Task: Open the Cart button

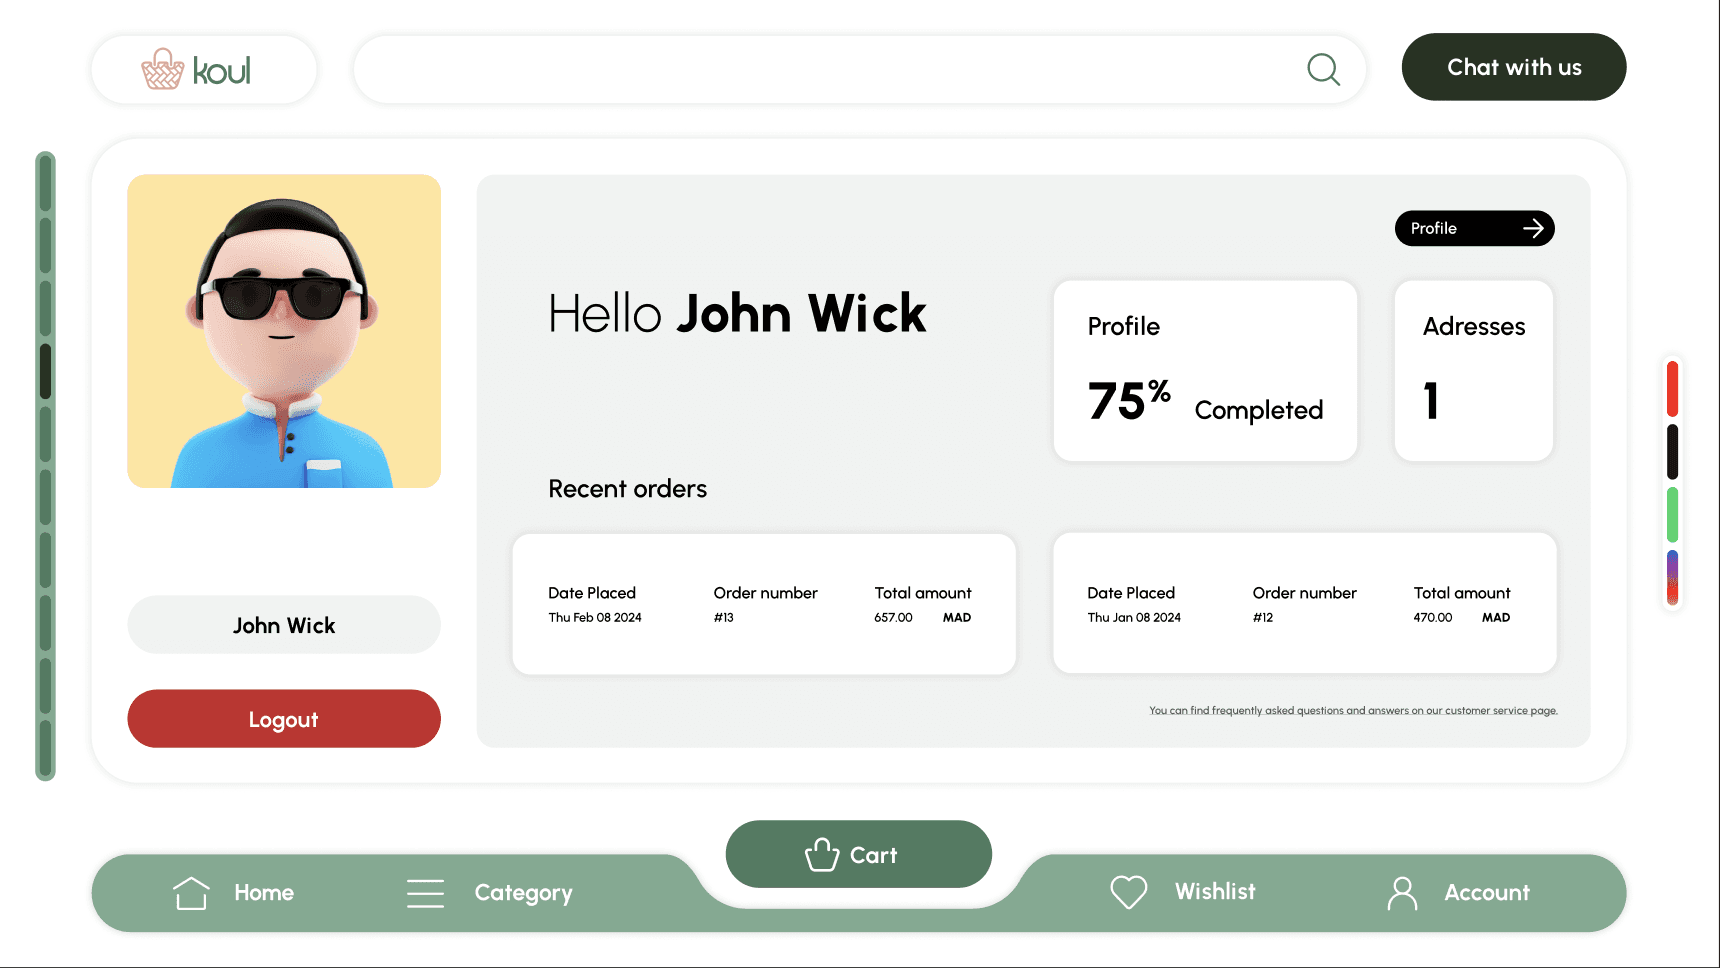Action: (859, 854)
